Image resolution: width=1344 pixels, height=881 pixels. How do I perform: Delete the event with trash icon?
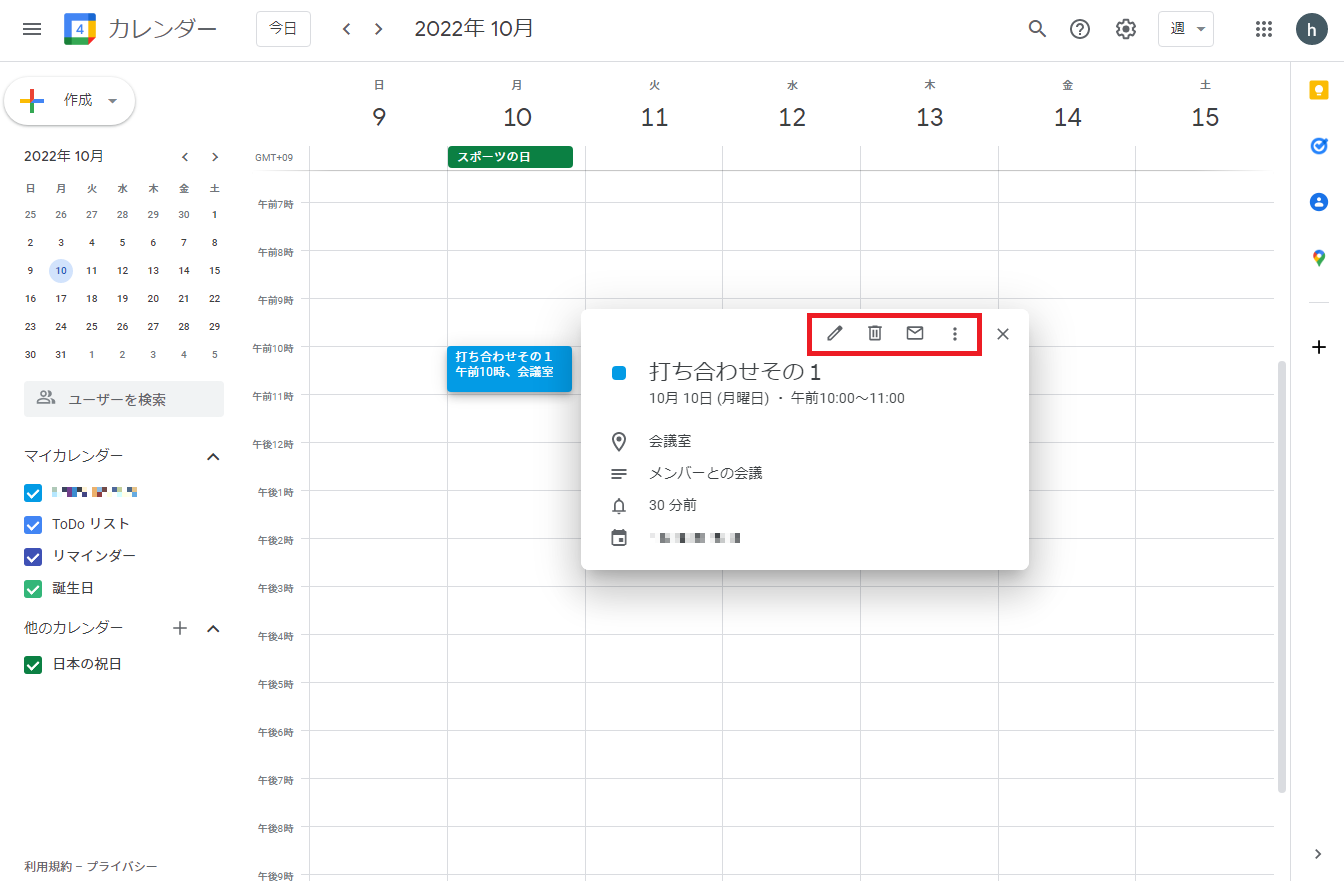874,334
